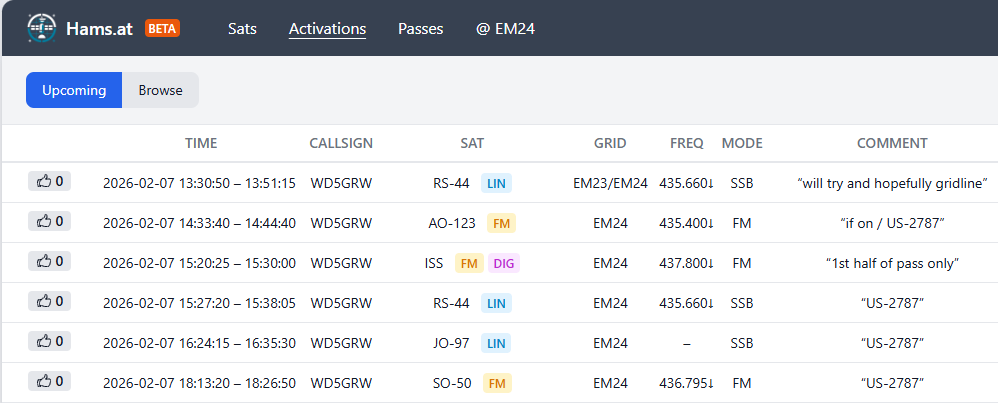
Task: Open the Activations page
Action: (327, 29)
